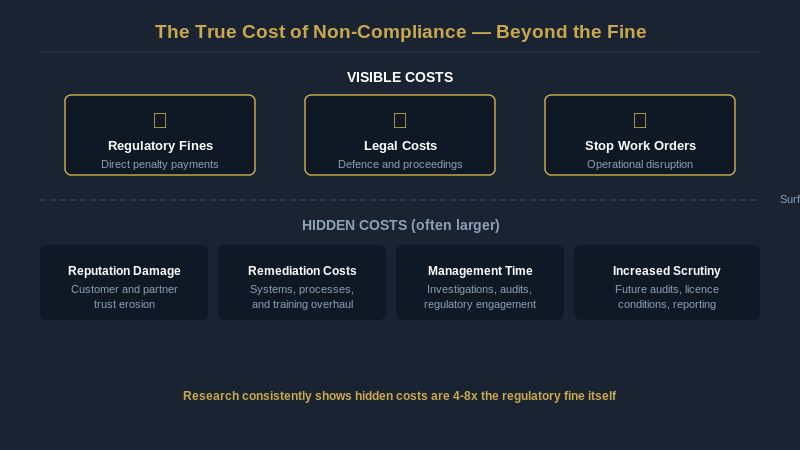Click the VISIBLE COSTS heading
Viewport: 800px width, 450px height.
pos(400,77)
